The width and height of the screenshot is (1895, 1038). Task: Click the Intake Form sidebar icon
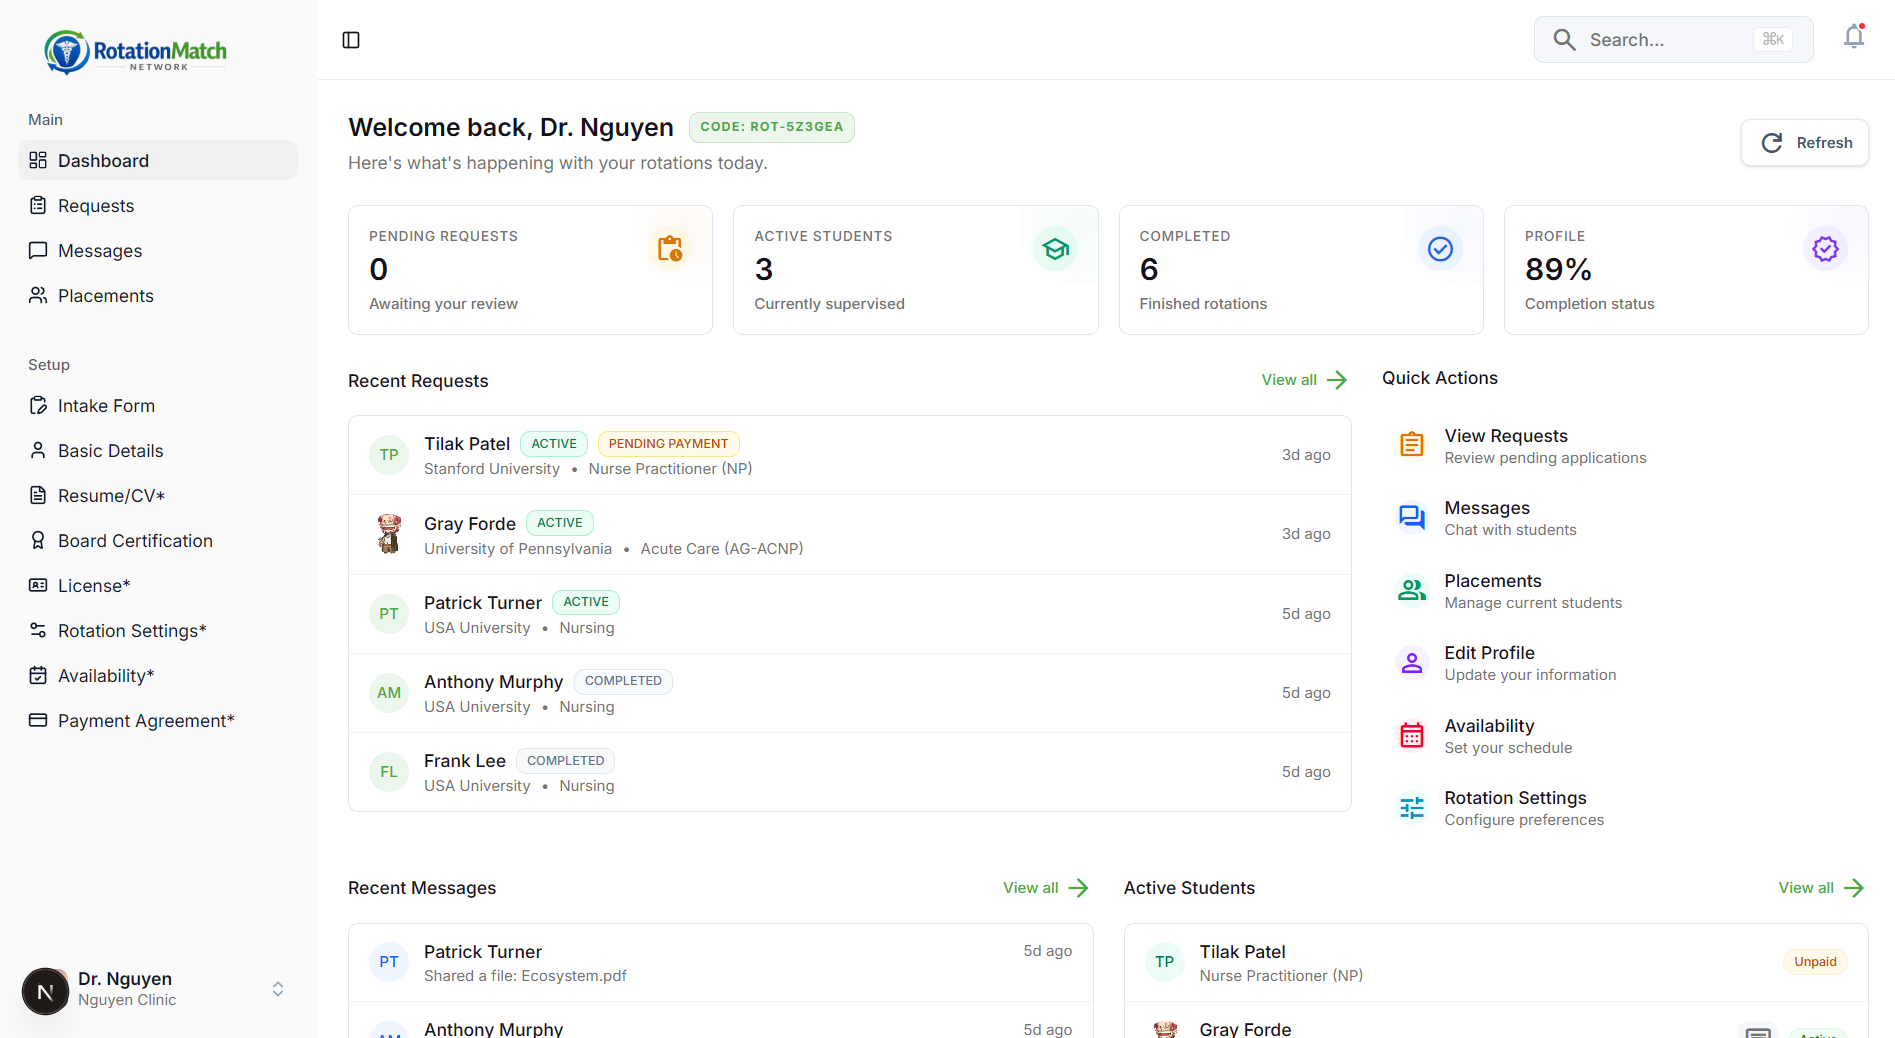click(37, 405)
